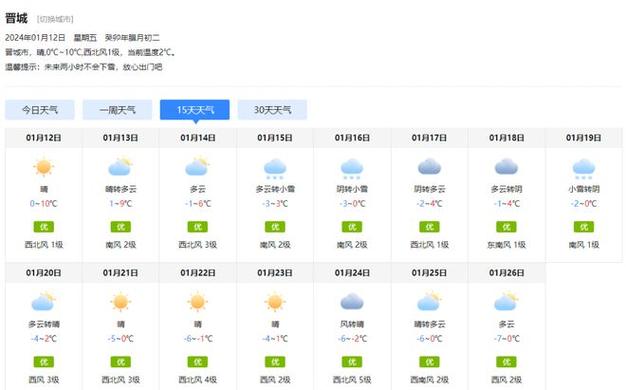626x390 pixels.
Task: Click the snow icon for 01月16日
Action: pos(352,168)
